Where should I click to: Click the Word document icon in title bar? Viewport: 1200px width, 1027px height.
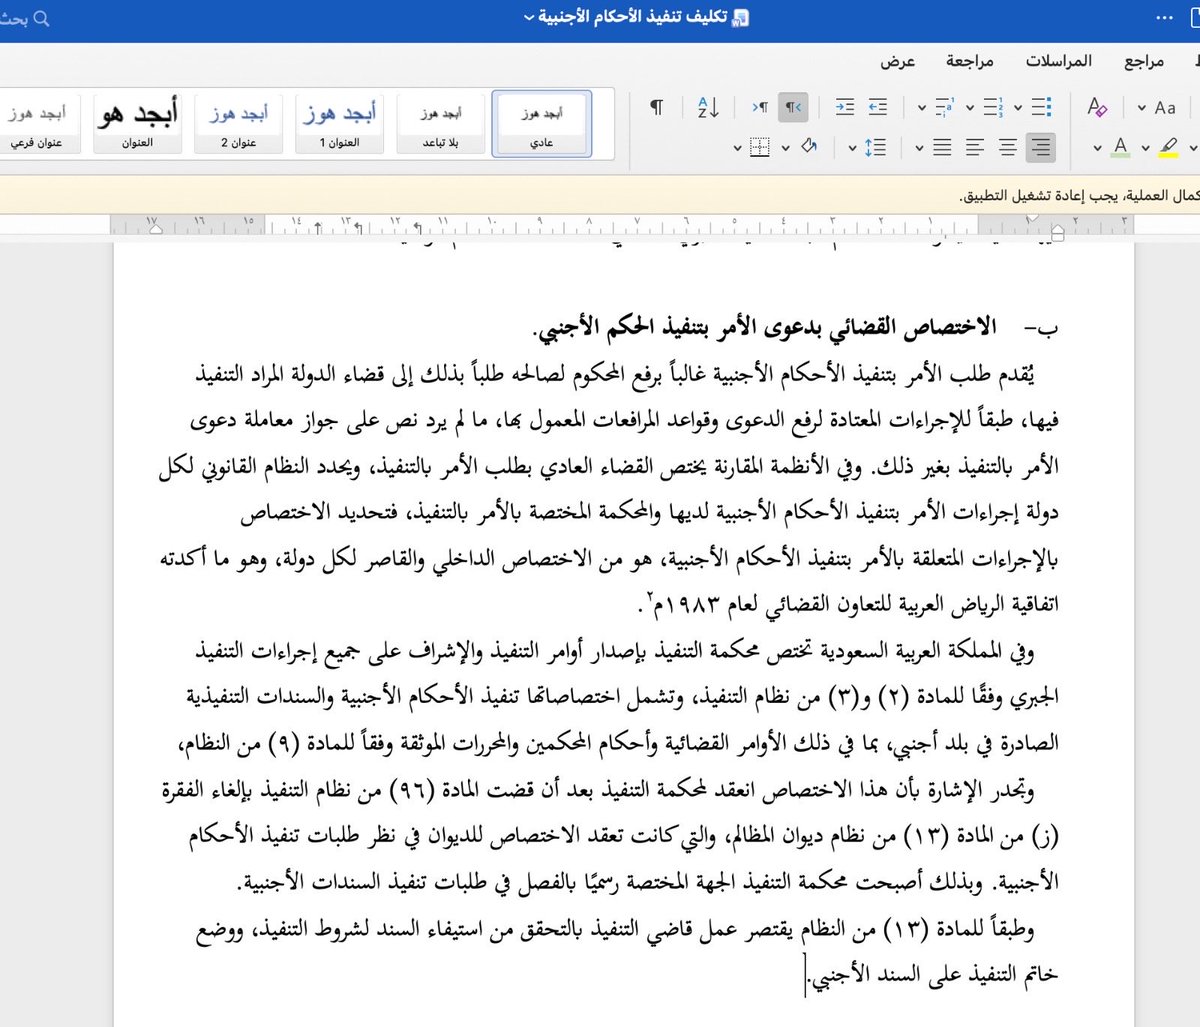(742, 18)
